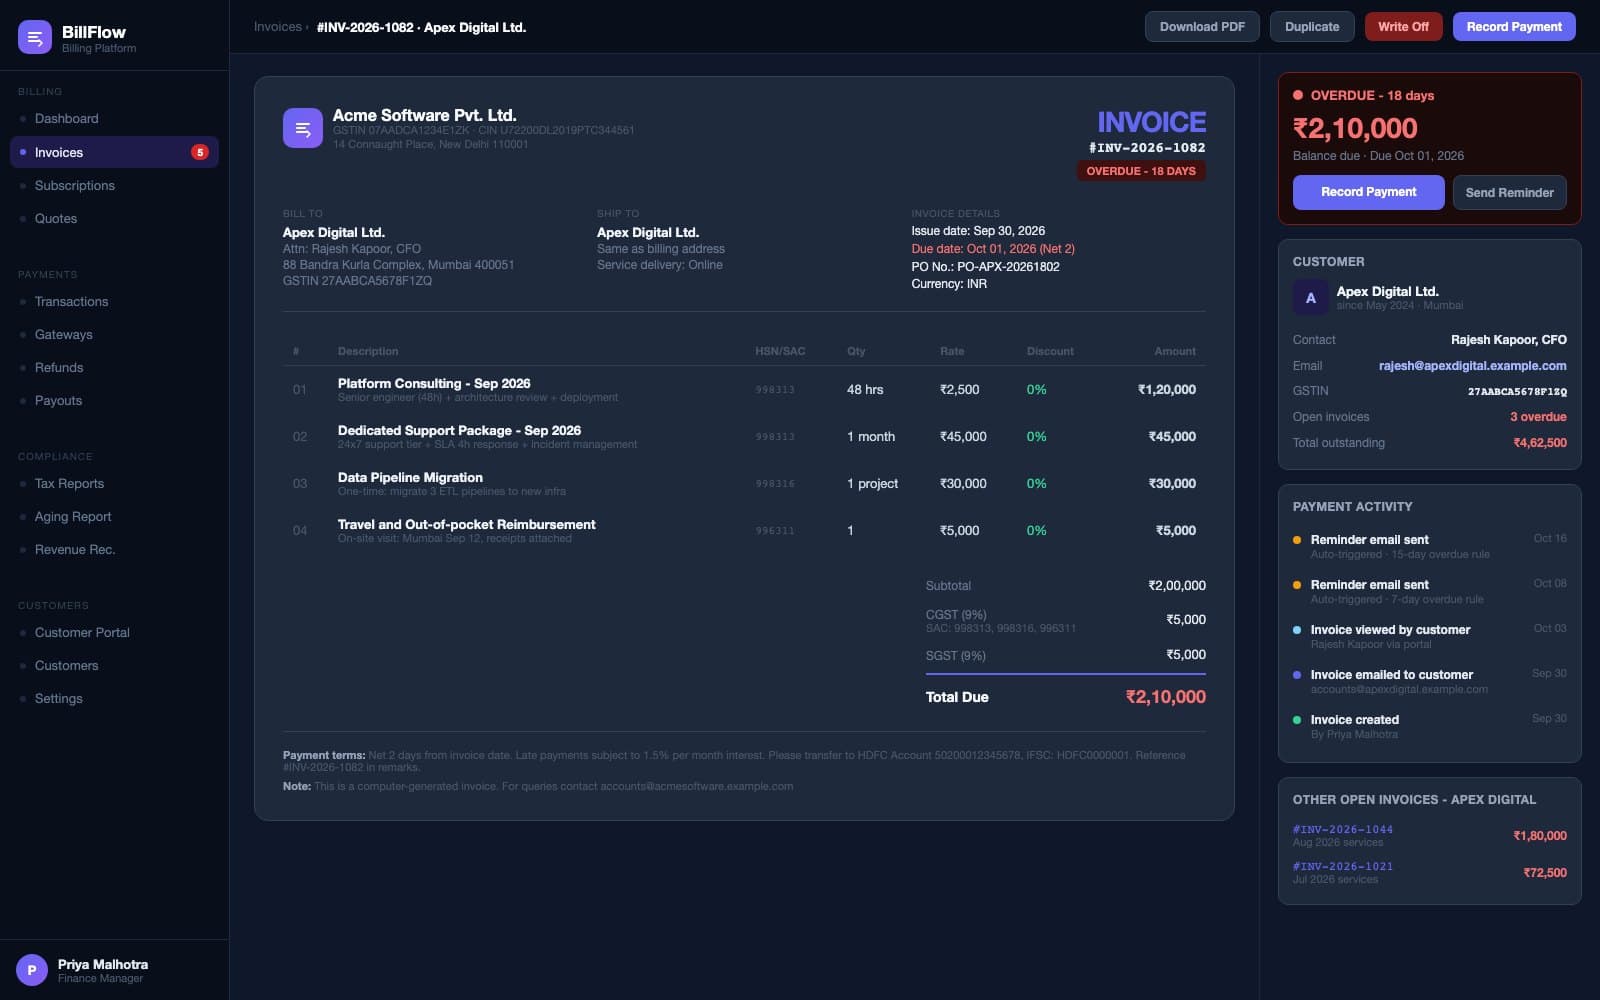This screenshot has width=1600, height=1000.
Task: Click the 3 overdue open invoices value
Action: click(x=1538, y=417)
